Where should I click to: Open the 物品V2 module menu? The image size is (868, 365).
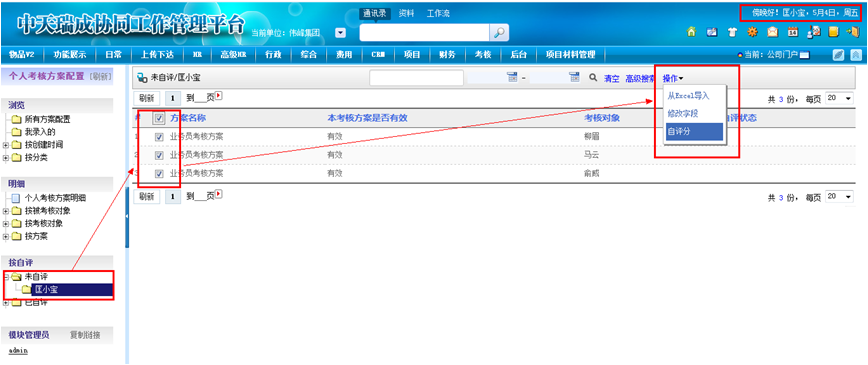click(22, 54)
